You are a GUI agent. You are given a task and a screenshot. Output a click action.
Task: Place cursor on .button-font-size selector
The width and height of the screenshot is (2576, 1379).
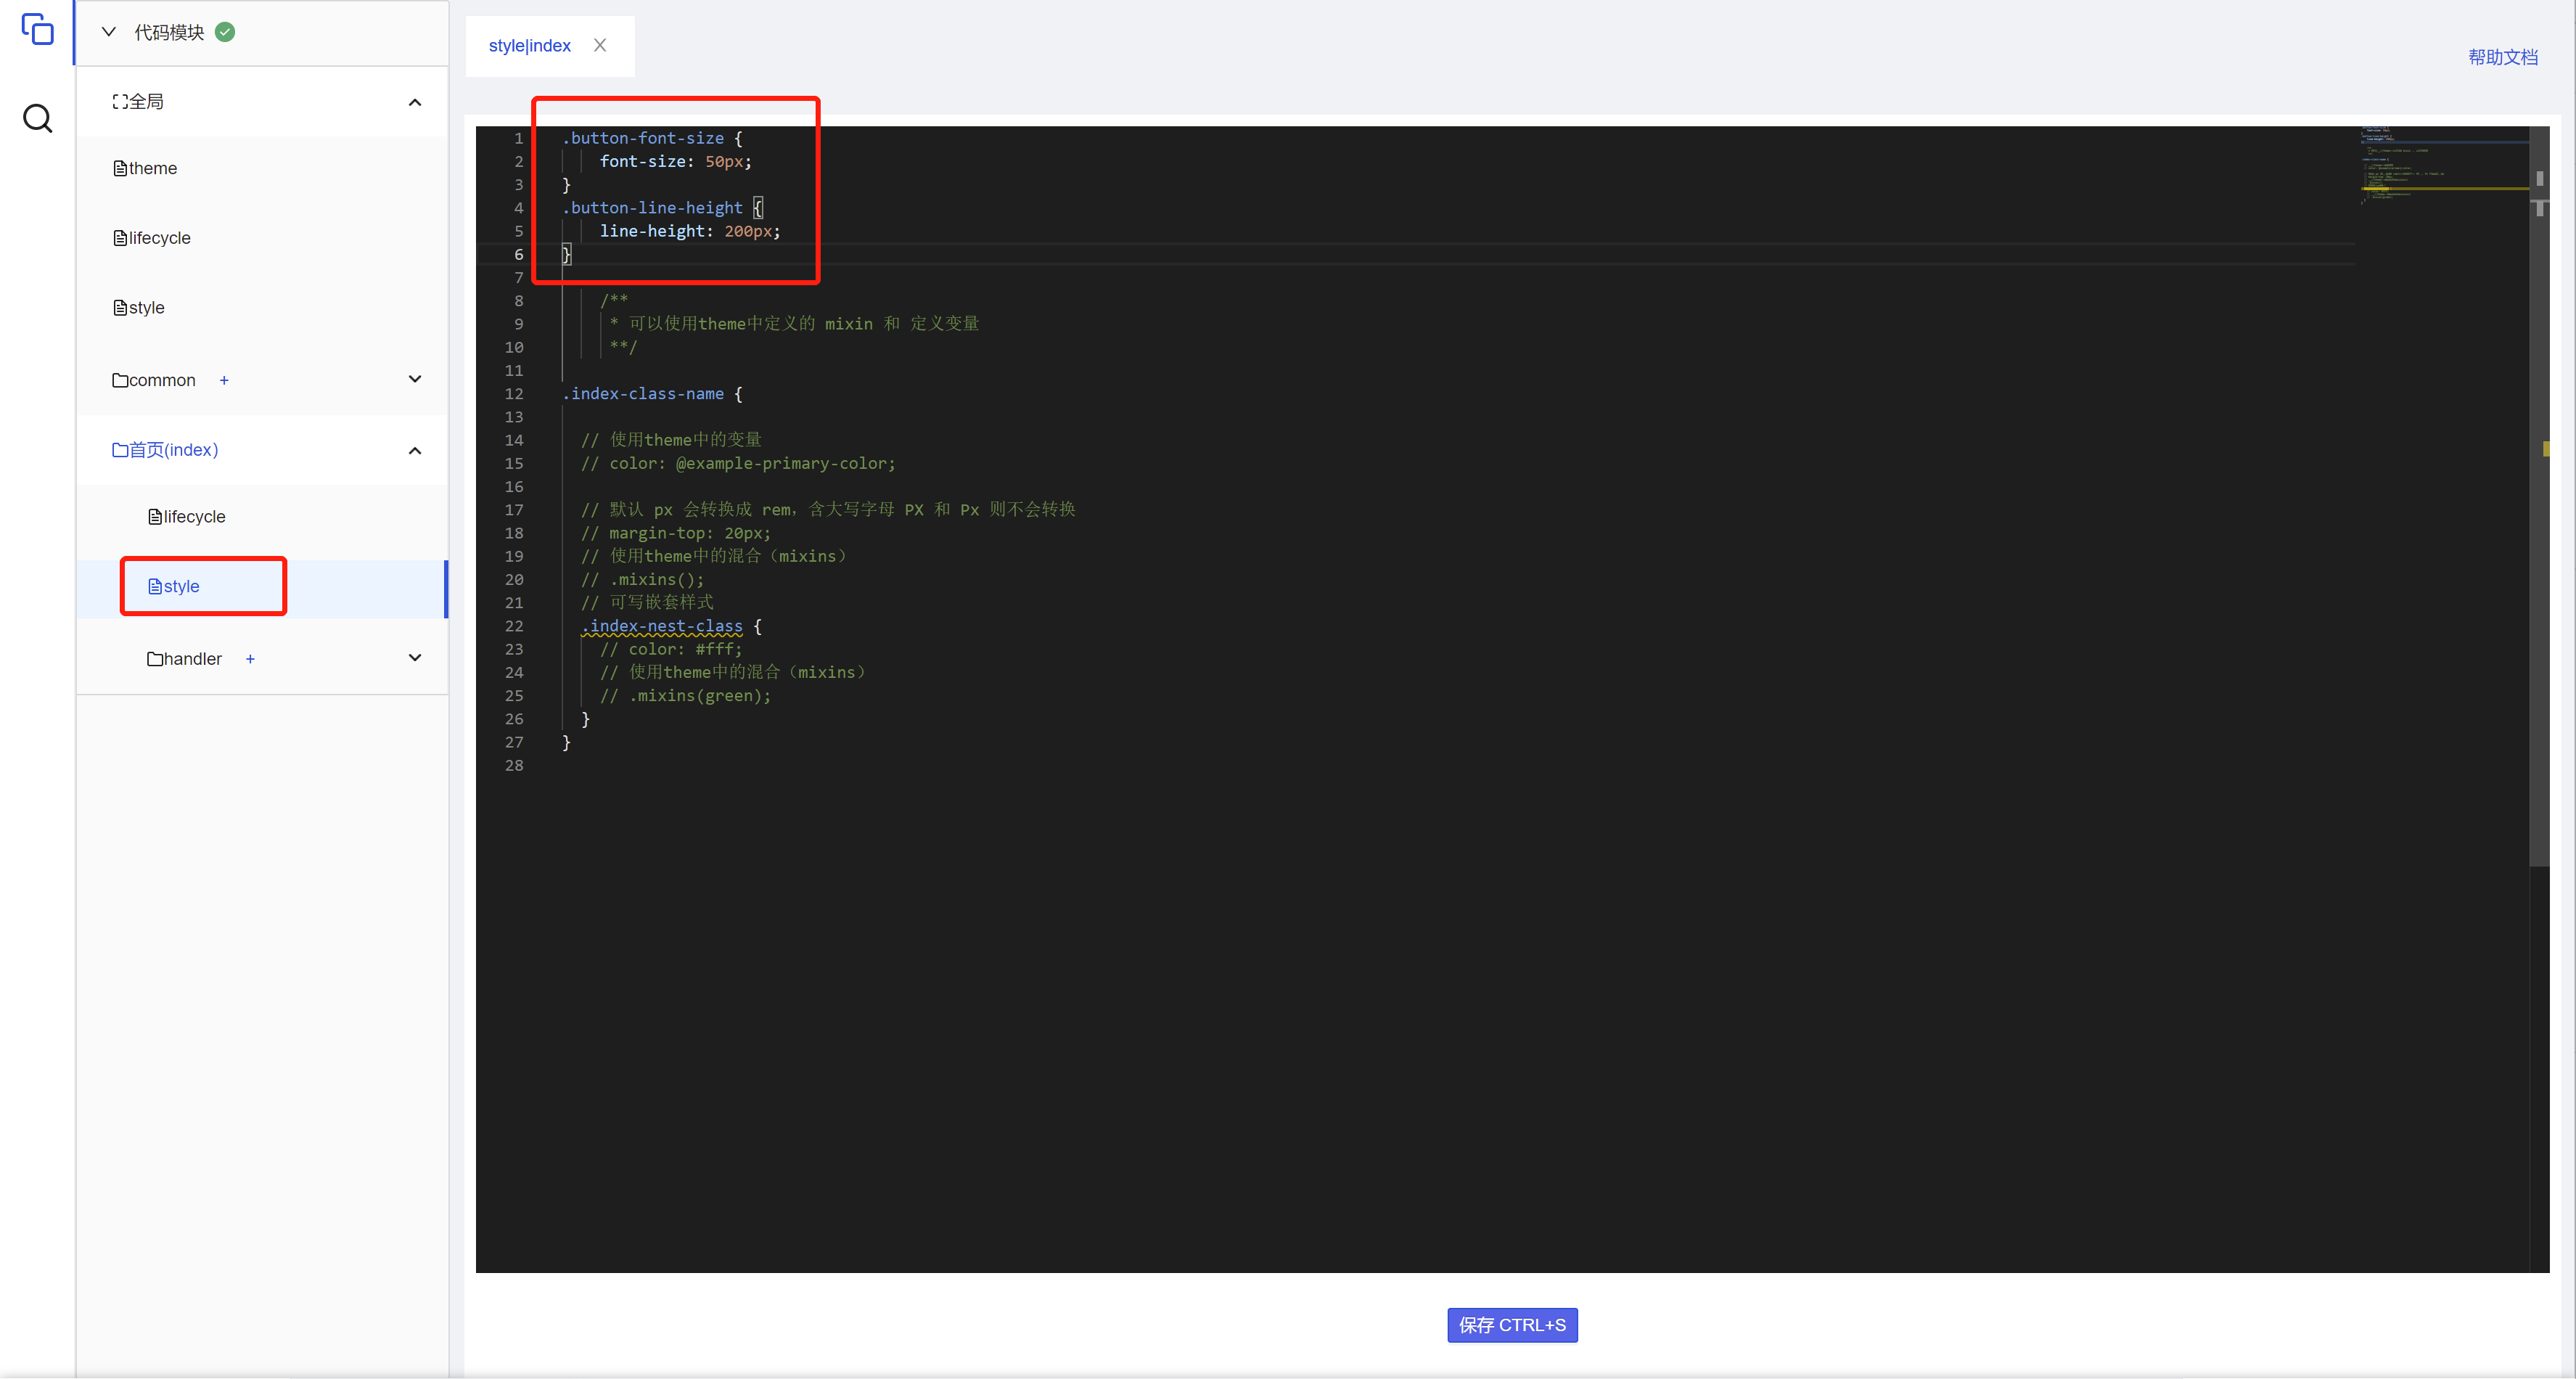(x=643, y=138)
